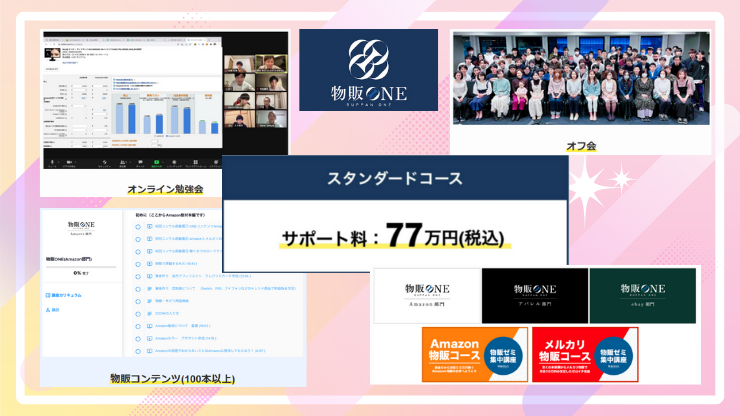Click オンライン勉強会 caption
This screenshot has height=416, width=740.
165,189
